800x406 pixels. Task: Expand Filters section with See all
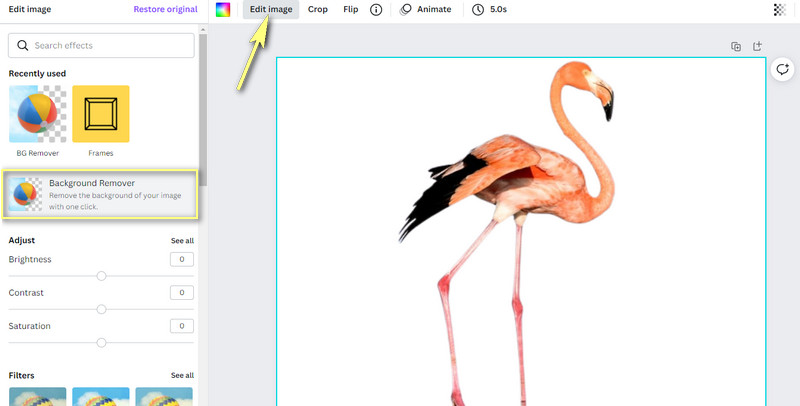tap(182, 376)
